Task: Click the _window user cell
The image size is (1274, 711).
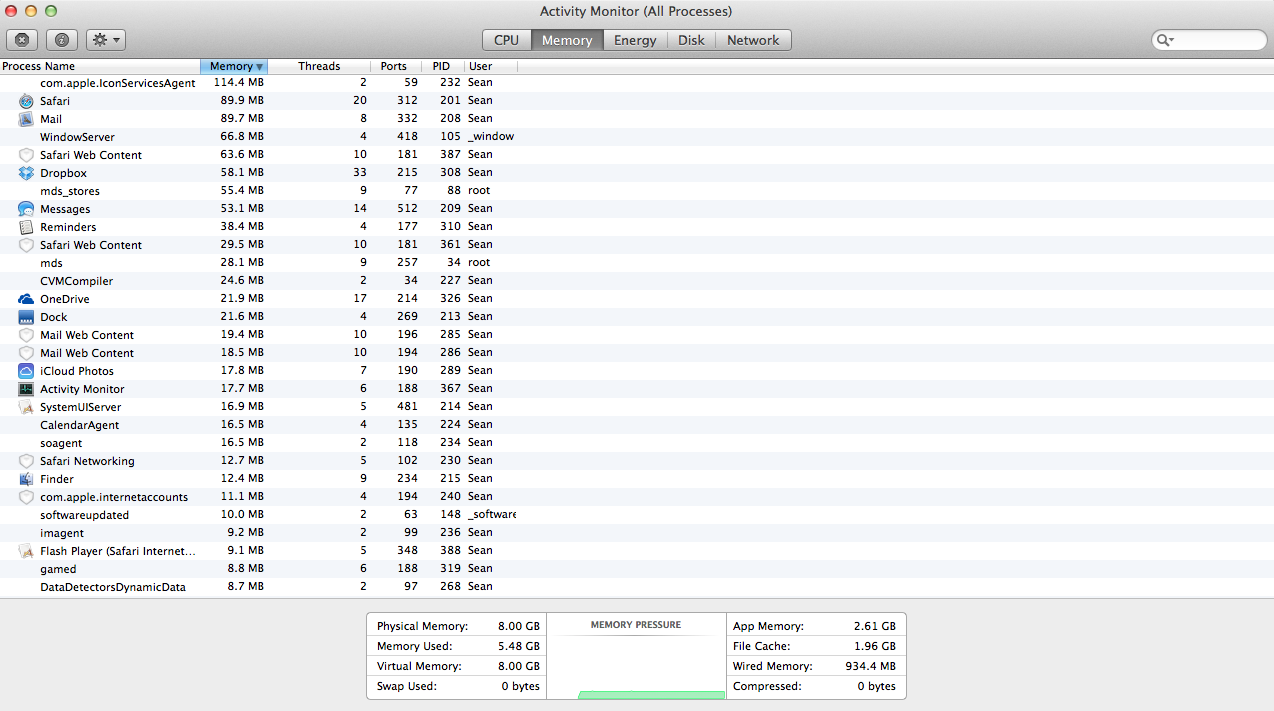Action: coord(491,137)
